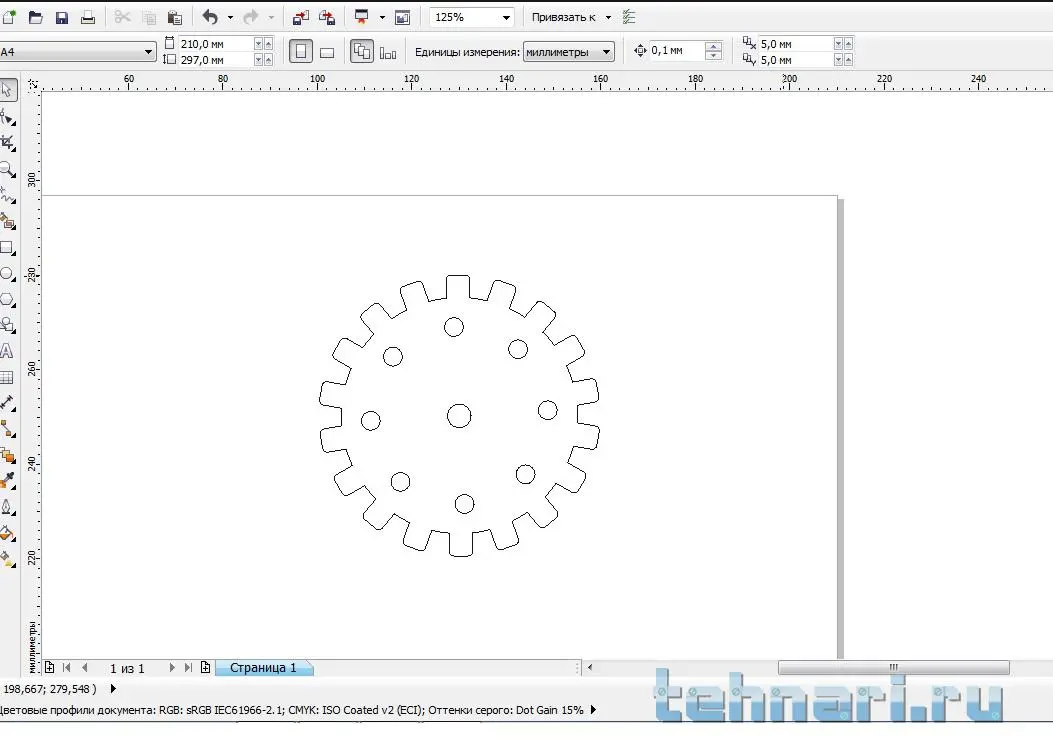The image size is (1053, 755).
Task: Increase page width with up arrow
Action: click(x=269, y=44)
